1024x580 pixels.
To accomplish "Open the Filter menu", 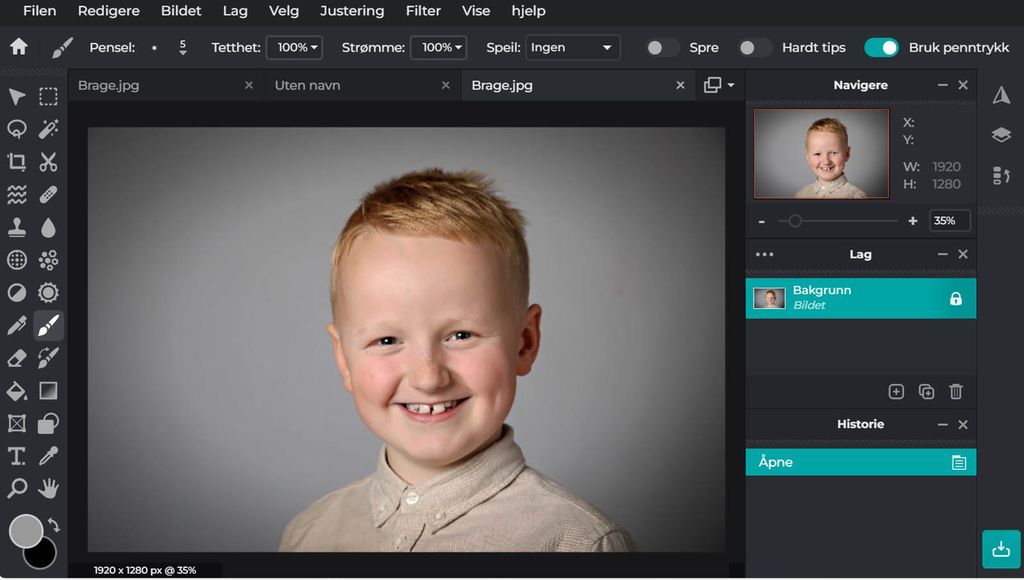I will pyautogui.click(x=423, y=11).
